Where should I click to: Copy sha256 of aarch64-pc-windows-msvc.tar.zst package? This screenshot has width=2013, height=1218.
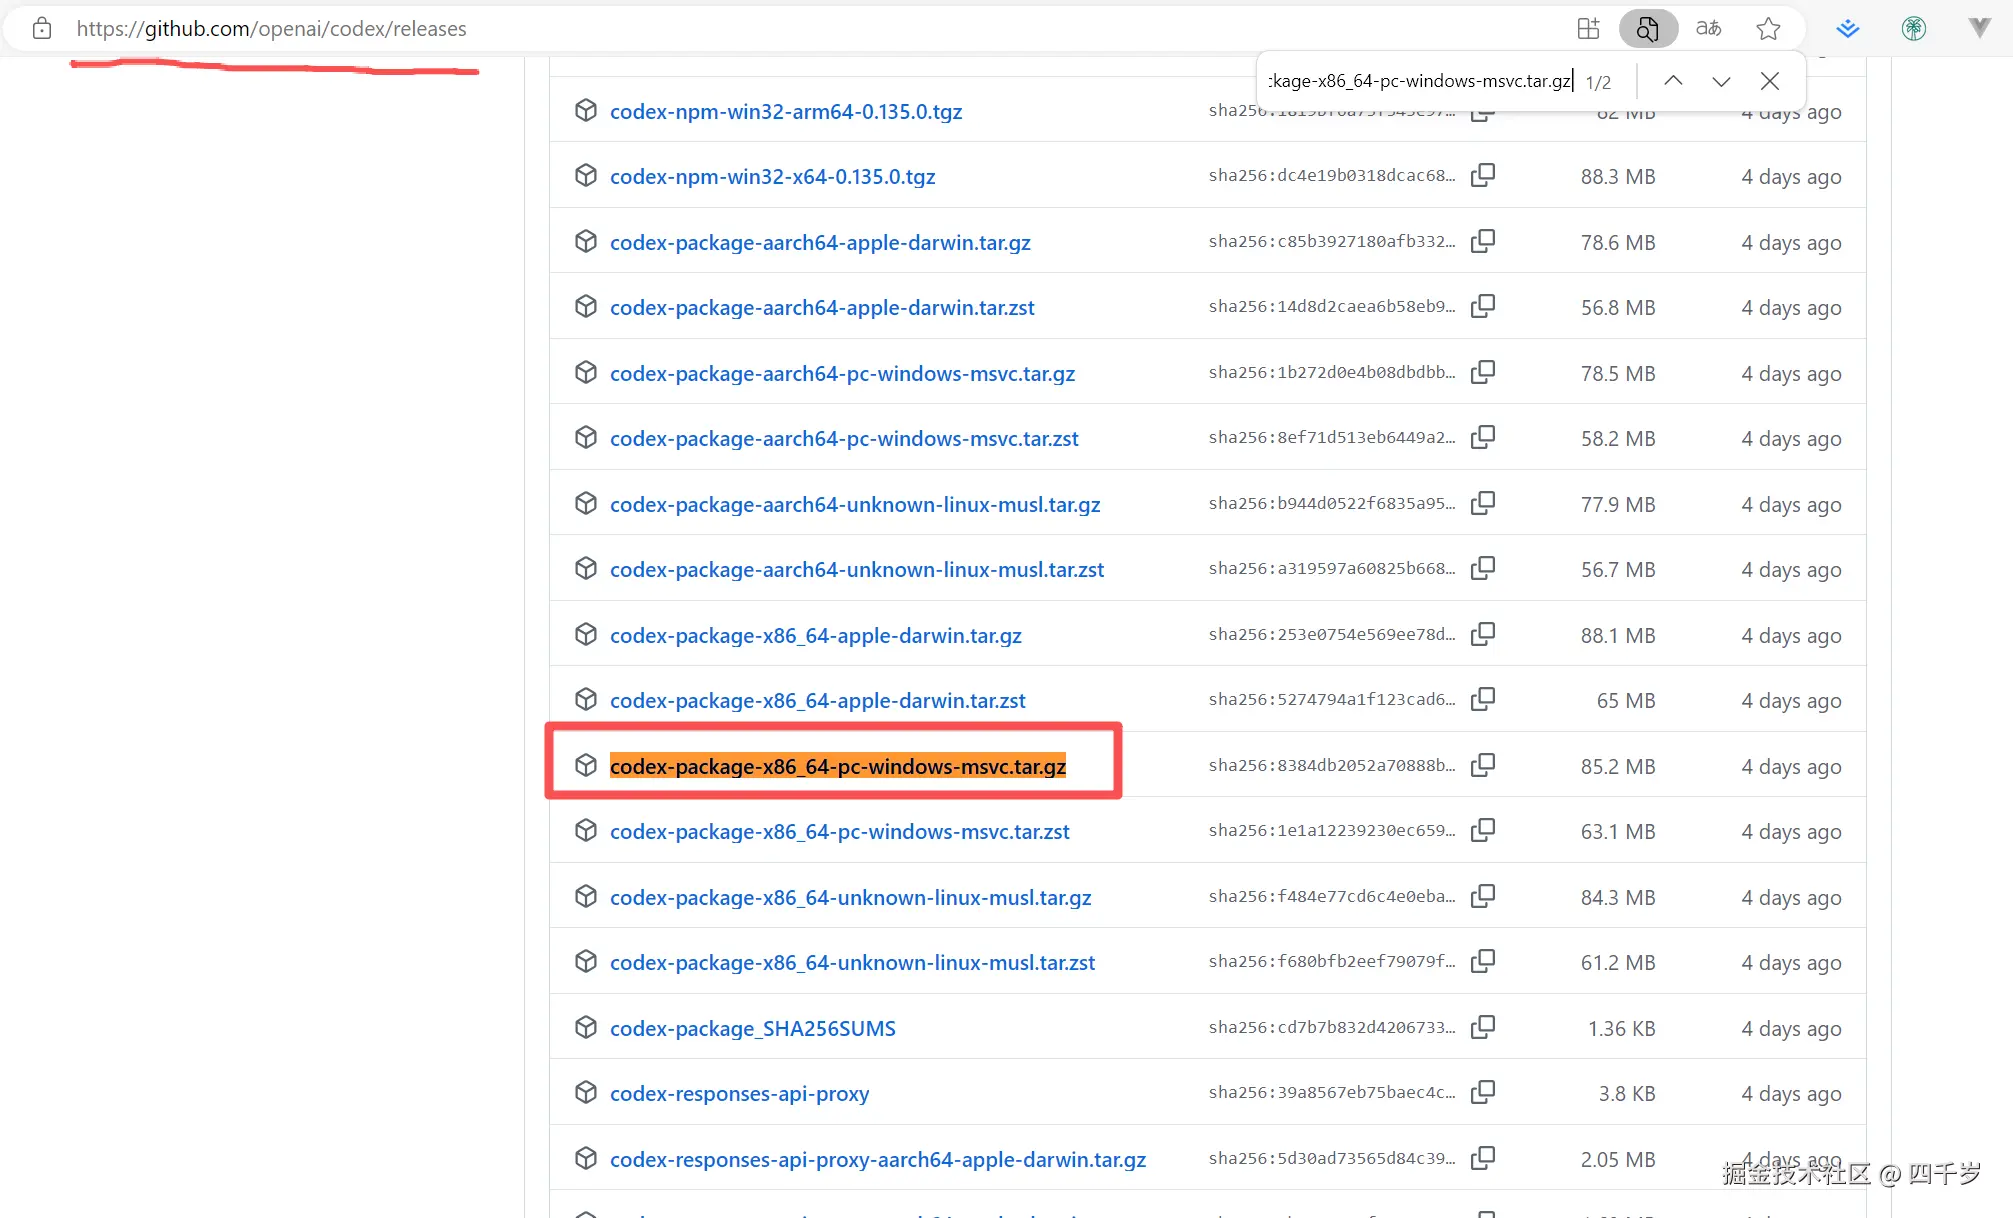tap(1483, 437)
